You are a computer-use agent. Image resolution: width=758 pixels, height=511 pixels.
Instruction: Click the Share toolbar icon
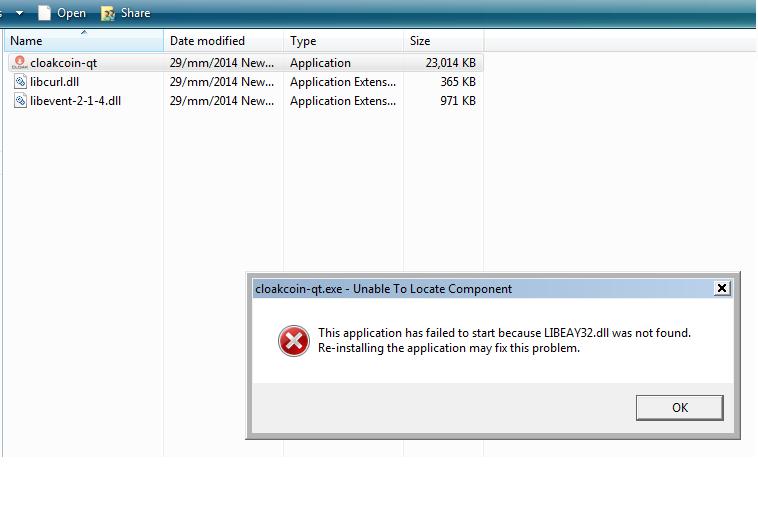click(x=107, y=14)
